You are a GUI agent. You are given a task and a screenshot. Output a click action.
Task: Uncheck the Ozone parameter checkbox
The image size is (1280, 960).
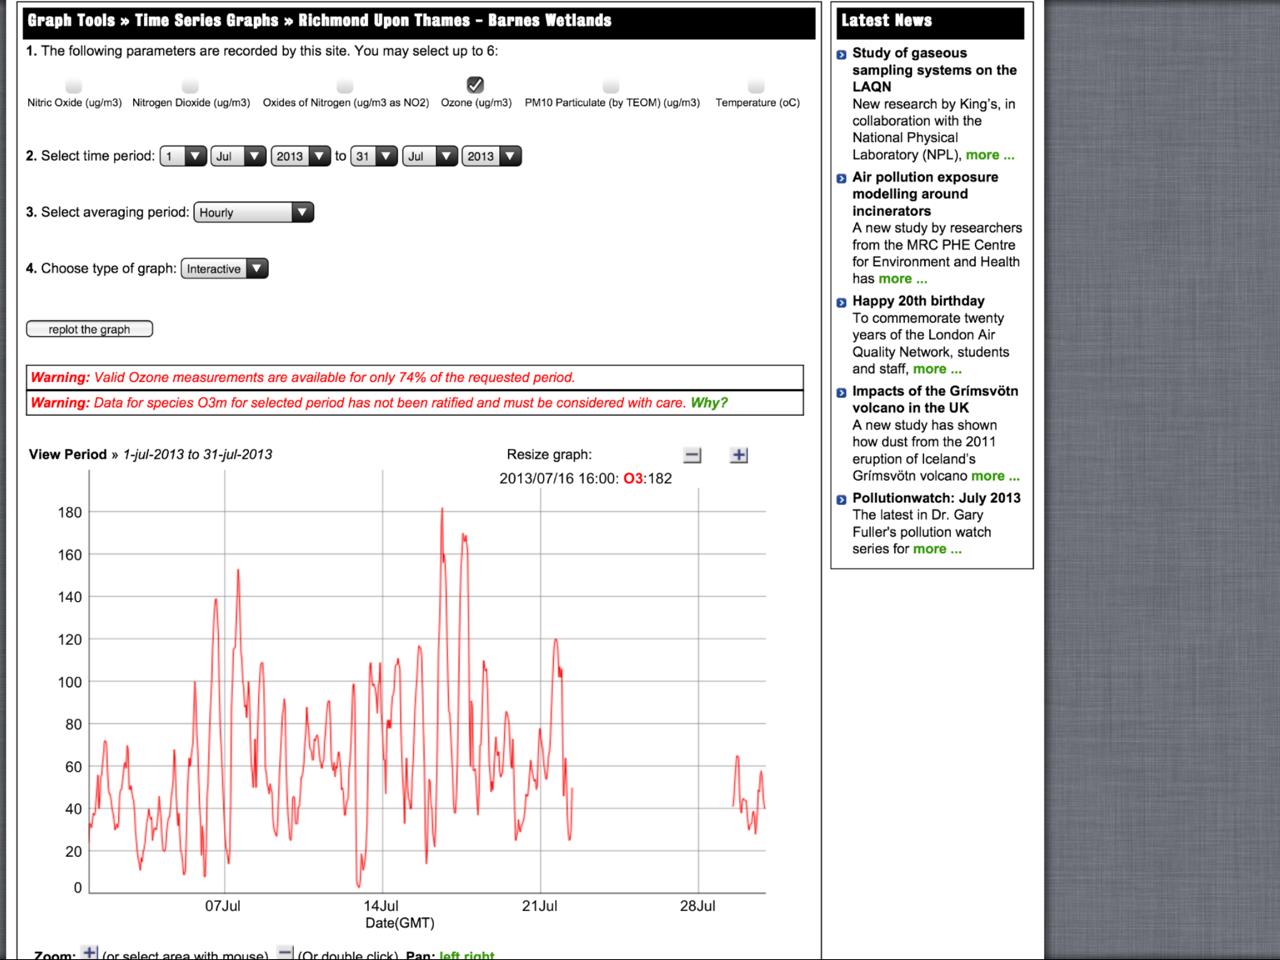pos(476,85)
